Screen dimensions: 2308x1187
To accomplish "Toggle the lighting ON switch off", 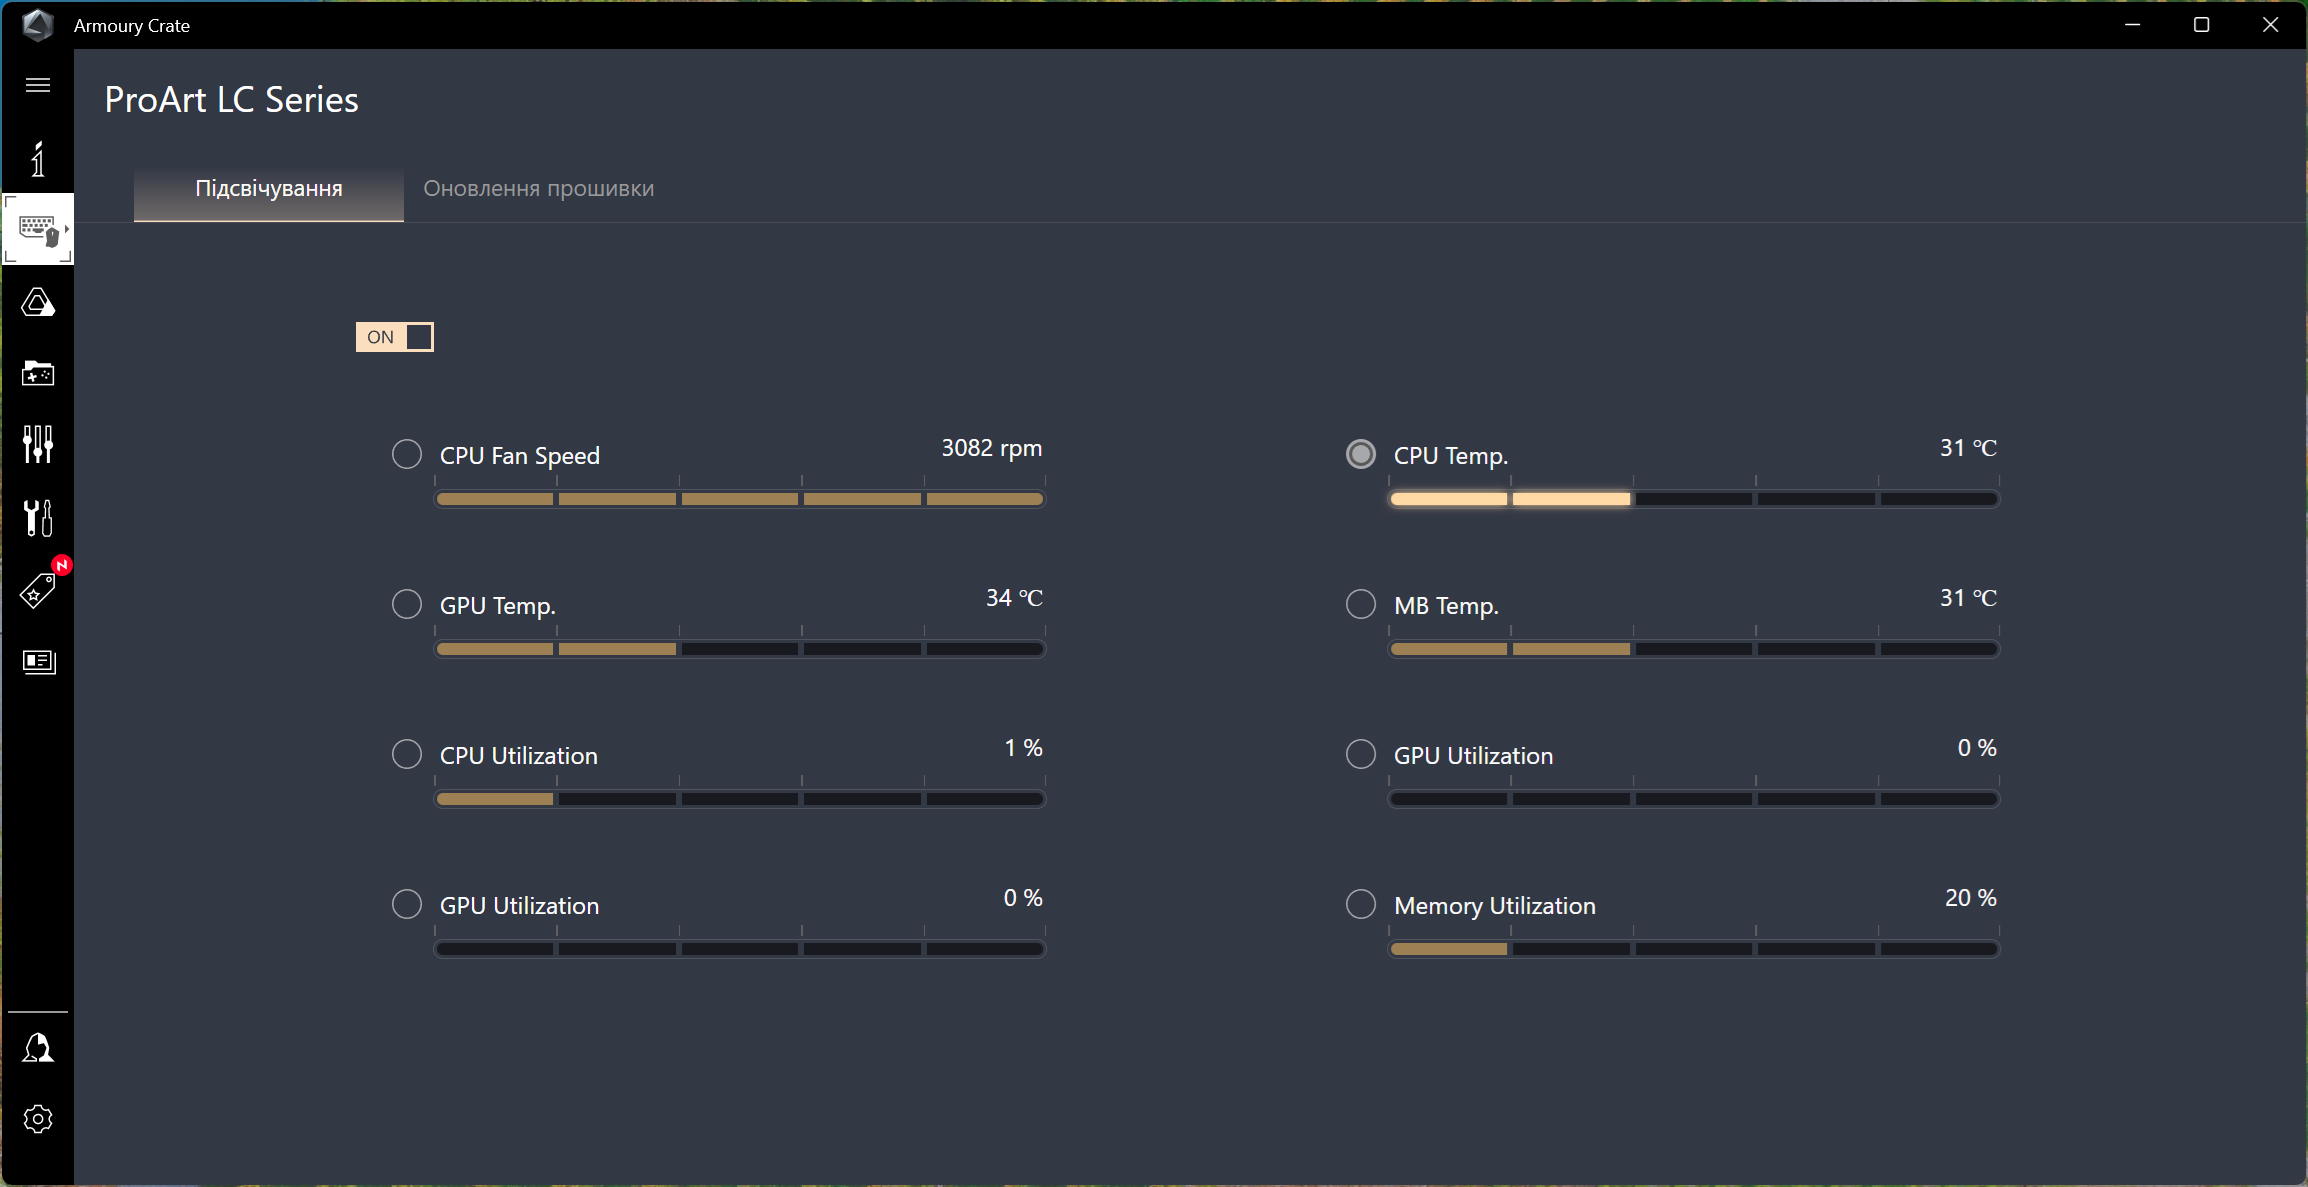I will [394, 337].
